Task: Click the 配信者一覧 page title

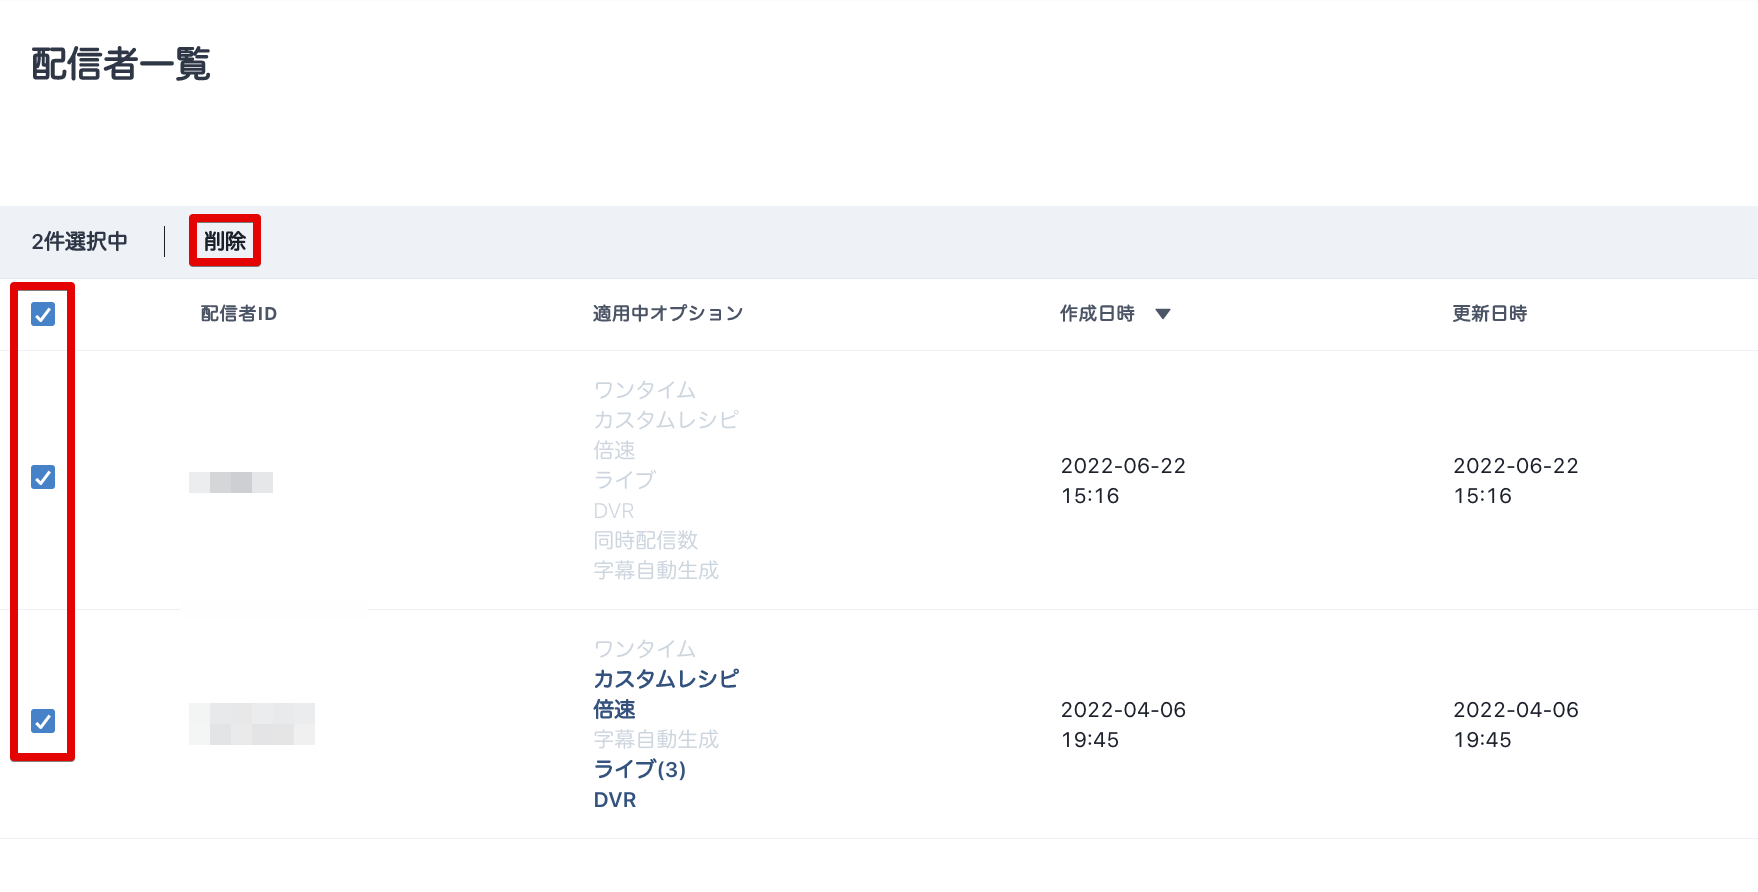Action: 120,65
